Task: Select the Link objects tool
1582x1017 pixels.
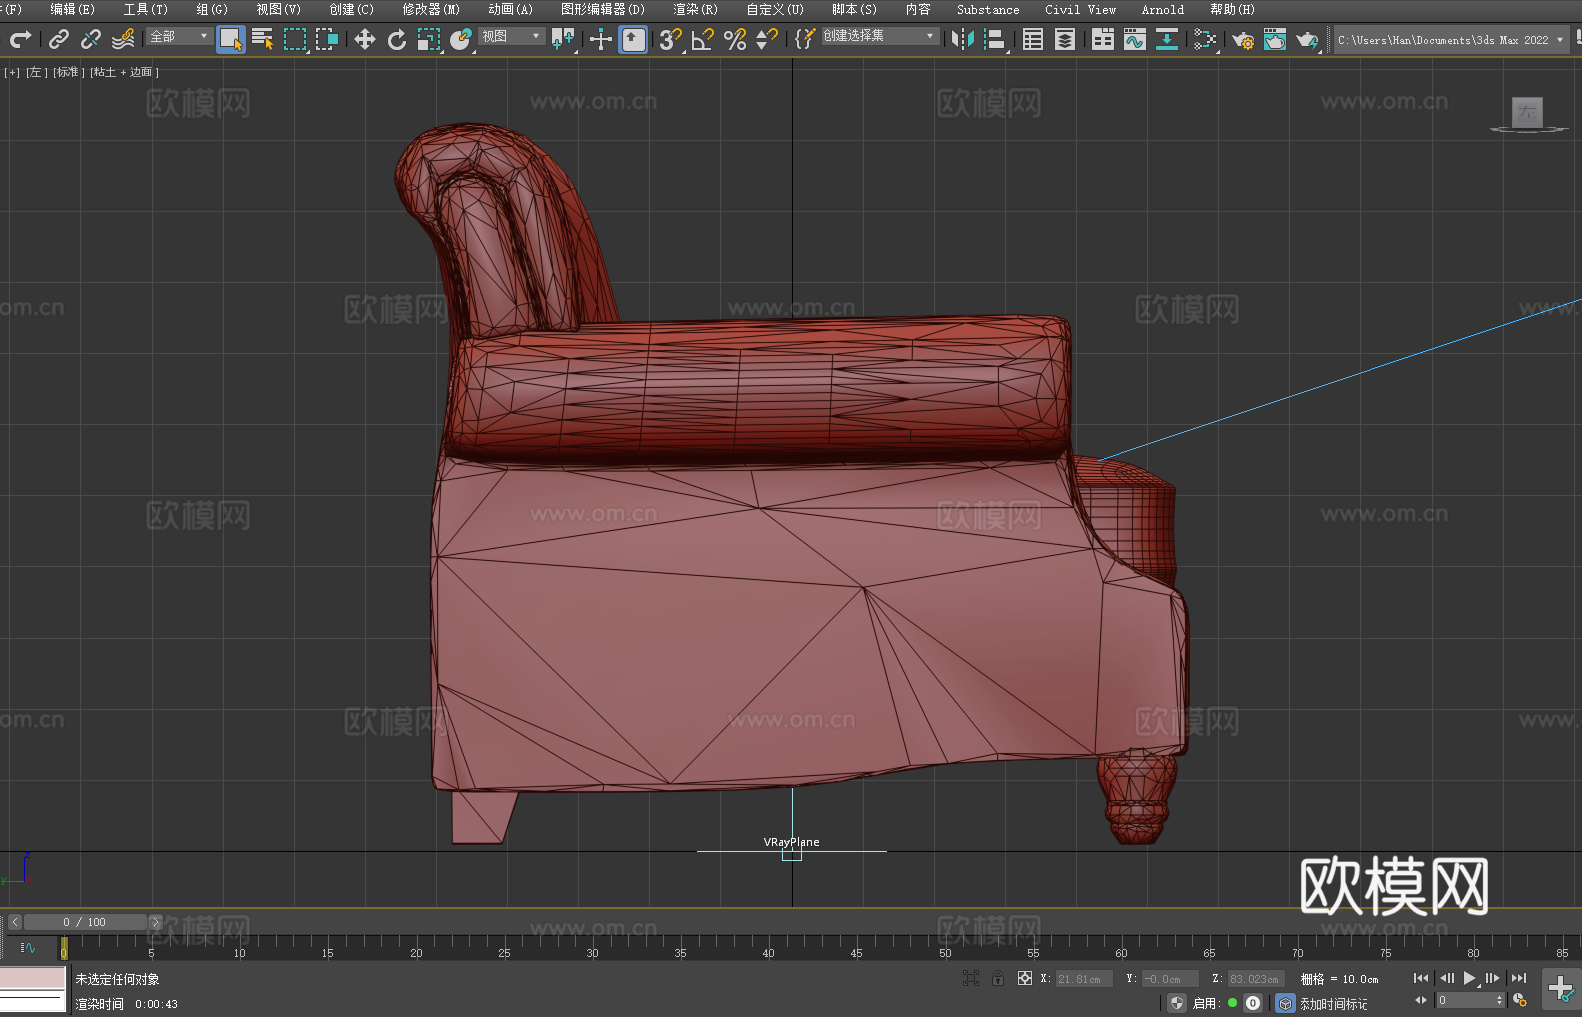Action: coord(59,39)
